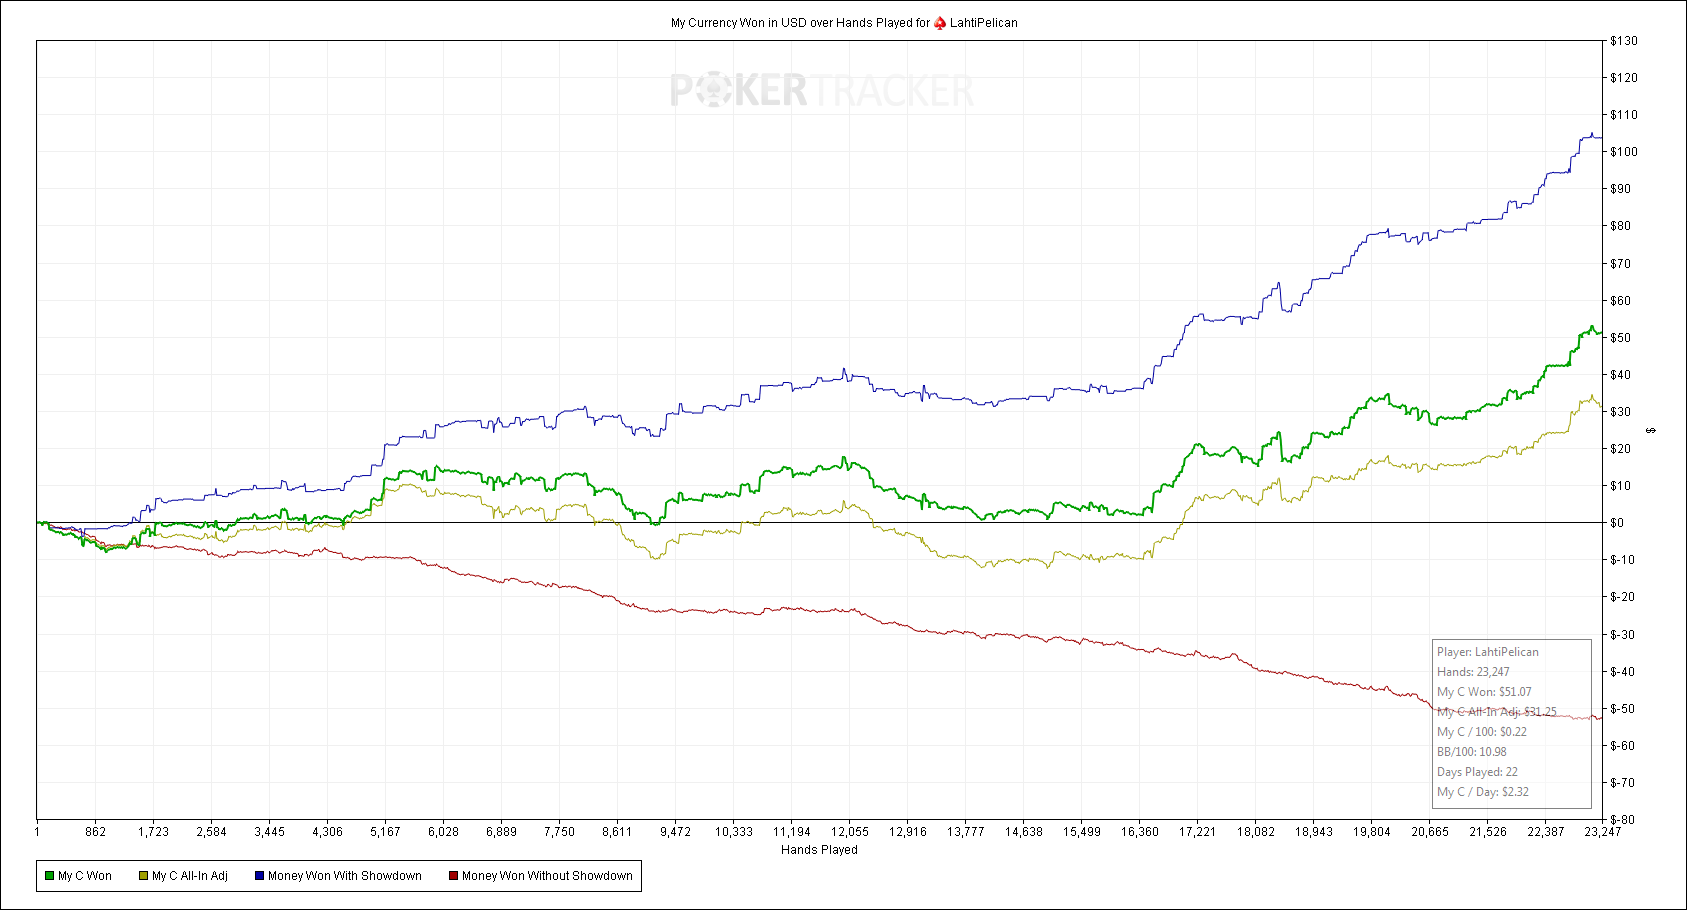Viewport: 1687px width, 910px height.
Task: Select the 'My C Won' legend label
Action: coord(85,876)
